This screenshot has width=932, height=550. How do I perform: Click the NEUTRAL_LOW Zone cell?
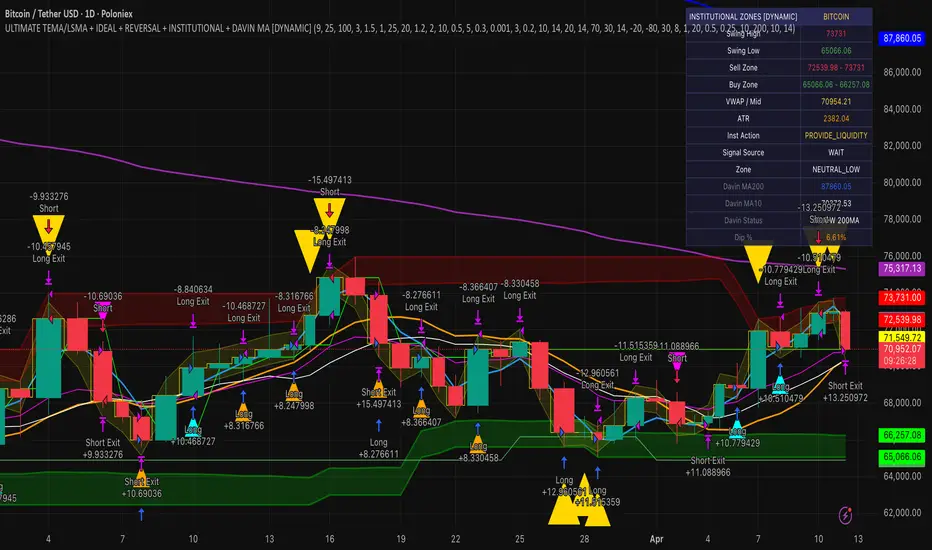pos(836,169)
